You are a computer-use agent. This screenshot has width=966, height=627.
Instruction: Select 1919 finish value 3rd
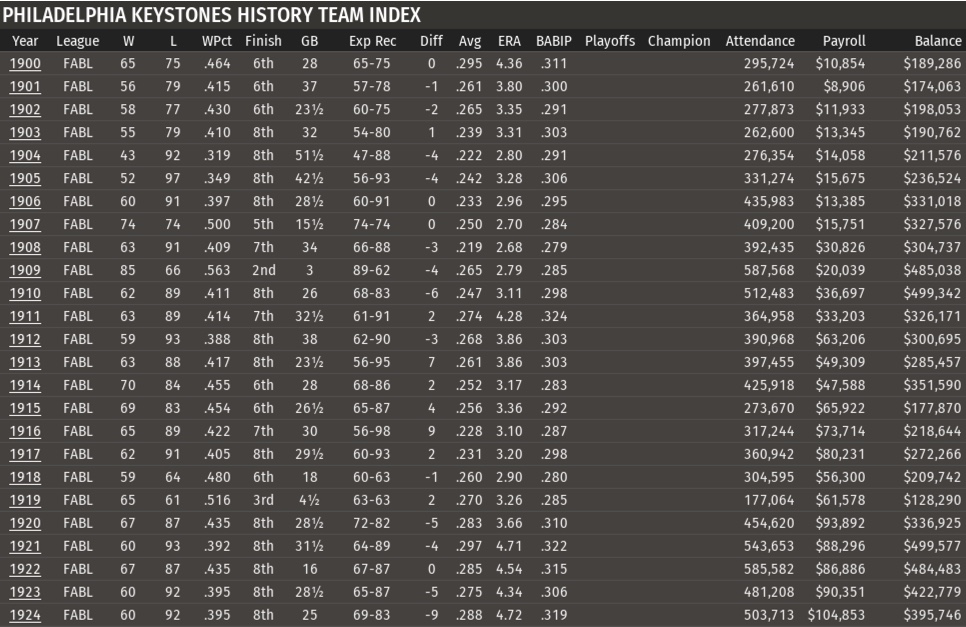[263, 500]
